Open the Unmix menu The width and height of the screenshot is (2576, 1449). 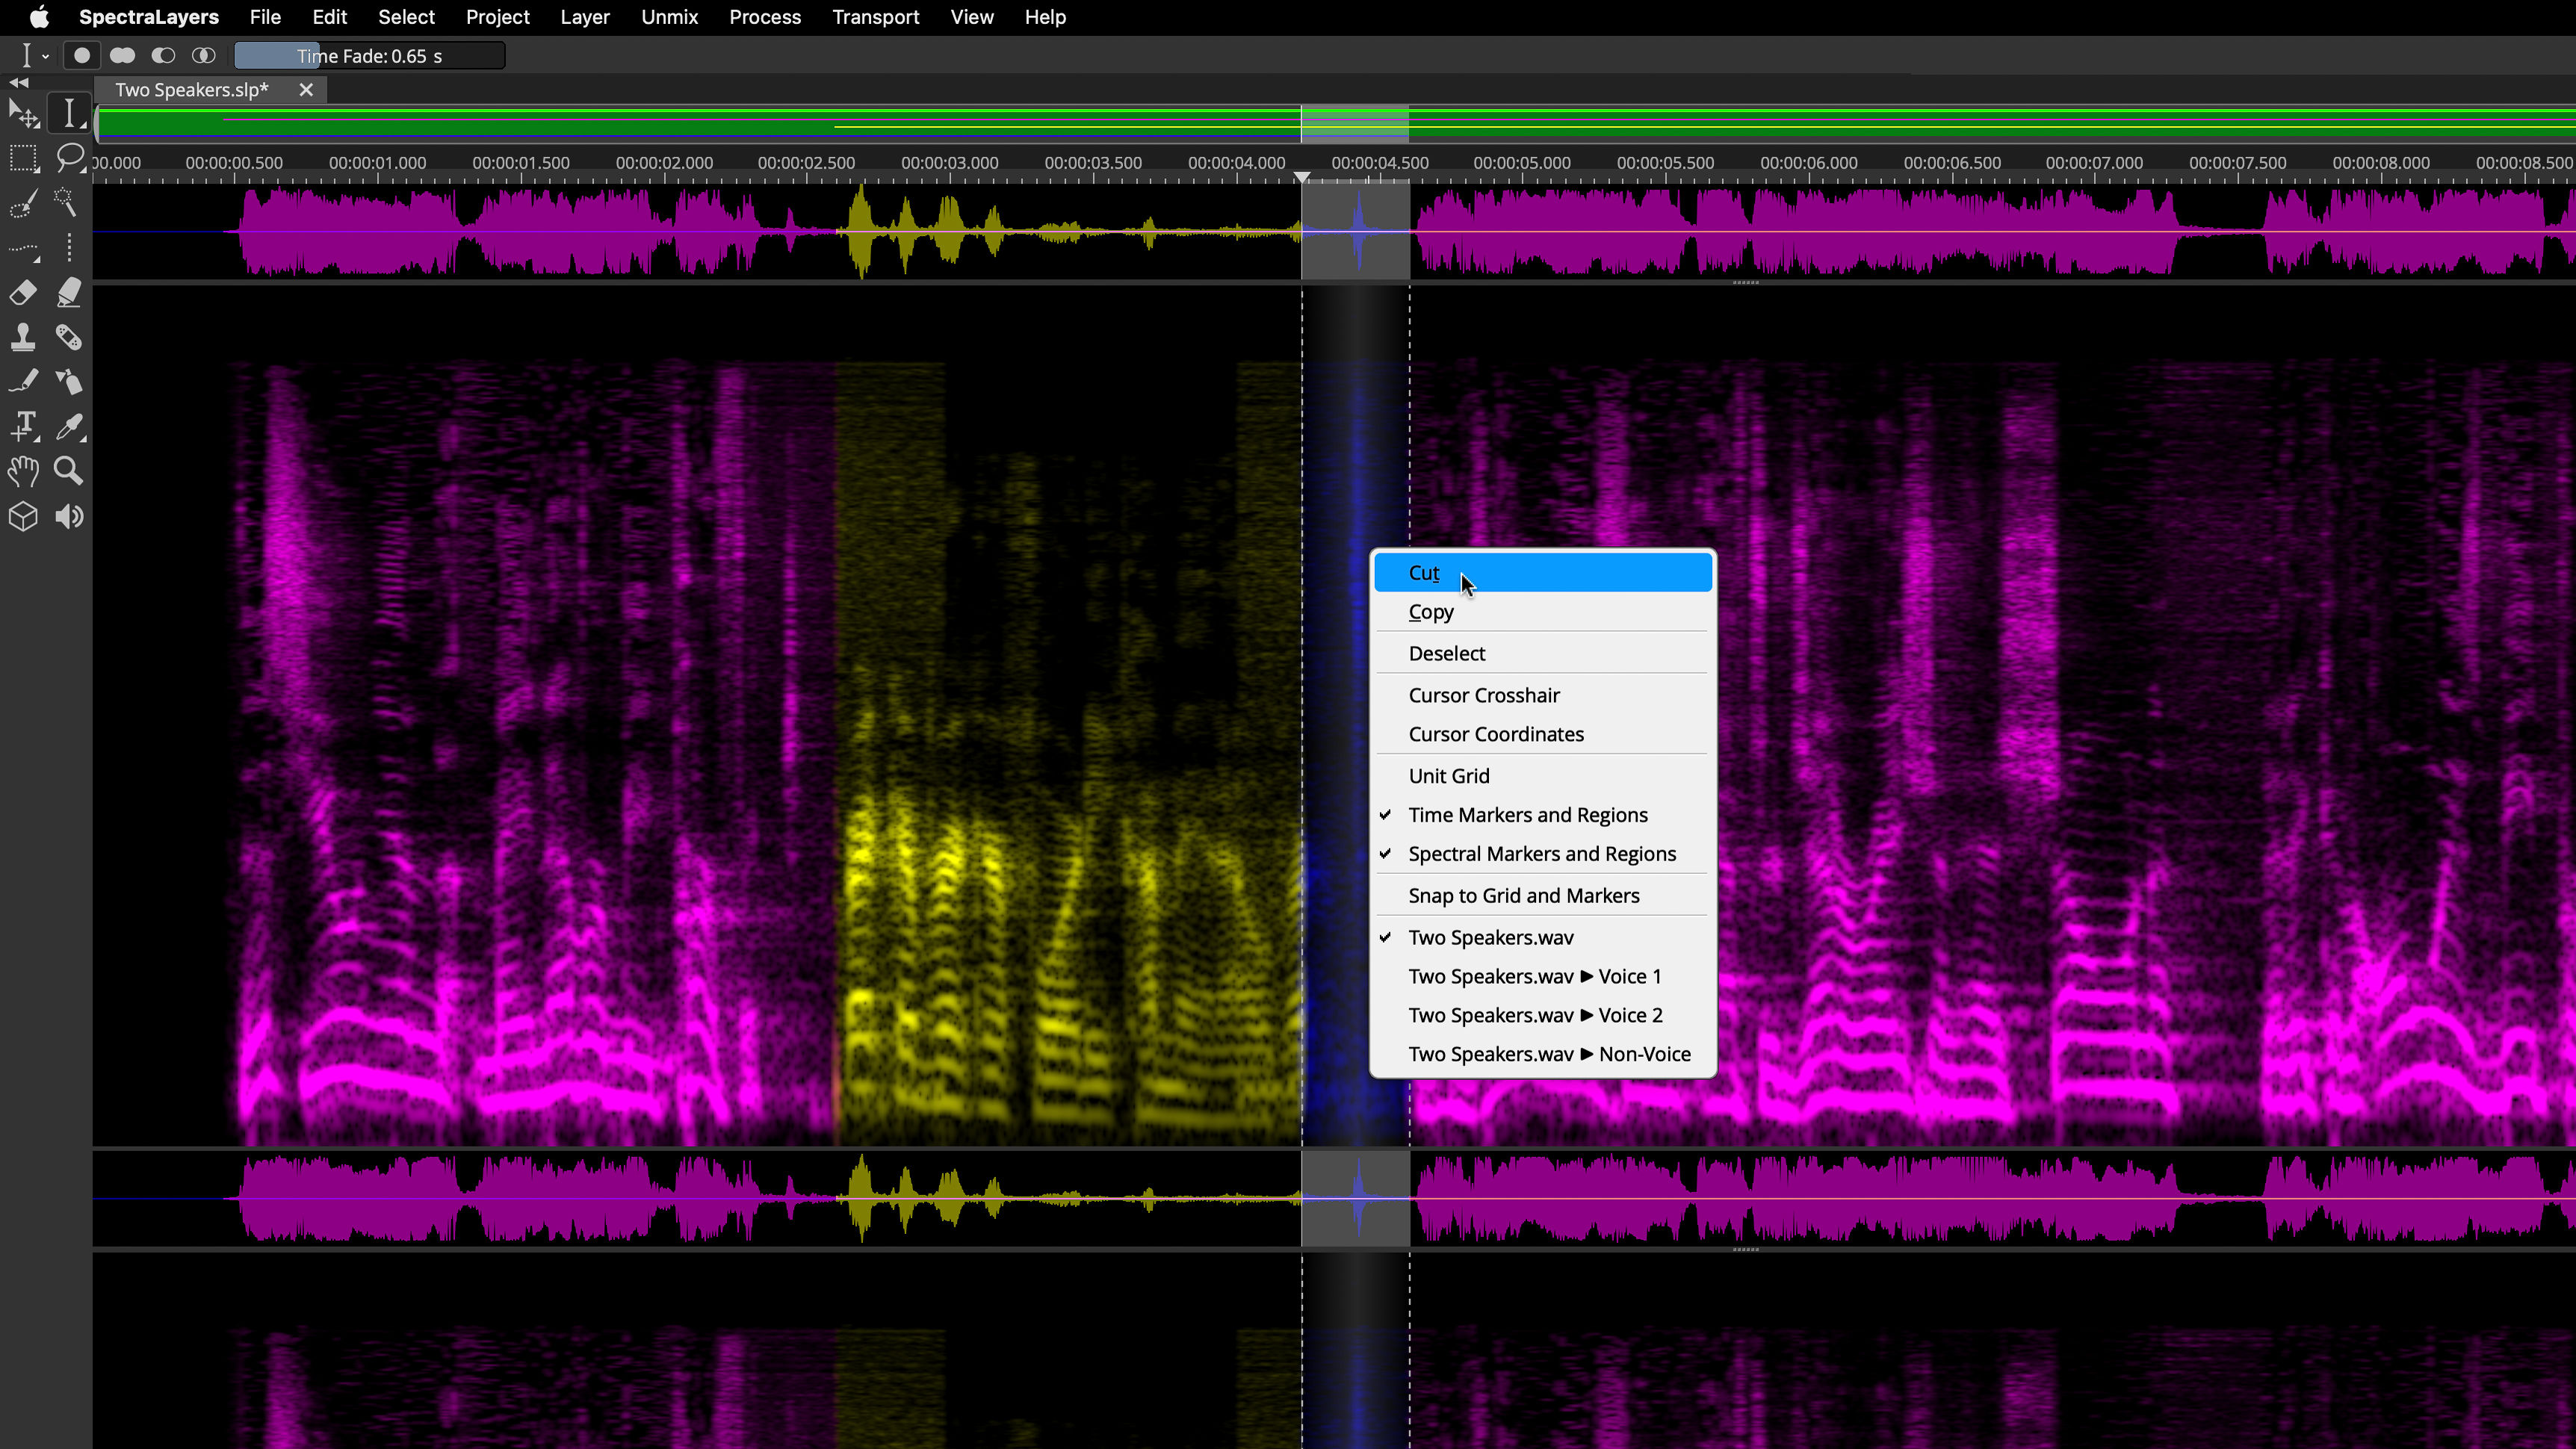[x=669, y=17]
